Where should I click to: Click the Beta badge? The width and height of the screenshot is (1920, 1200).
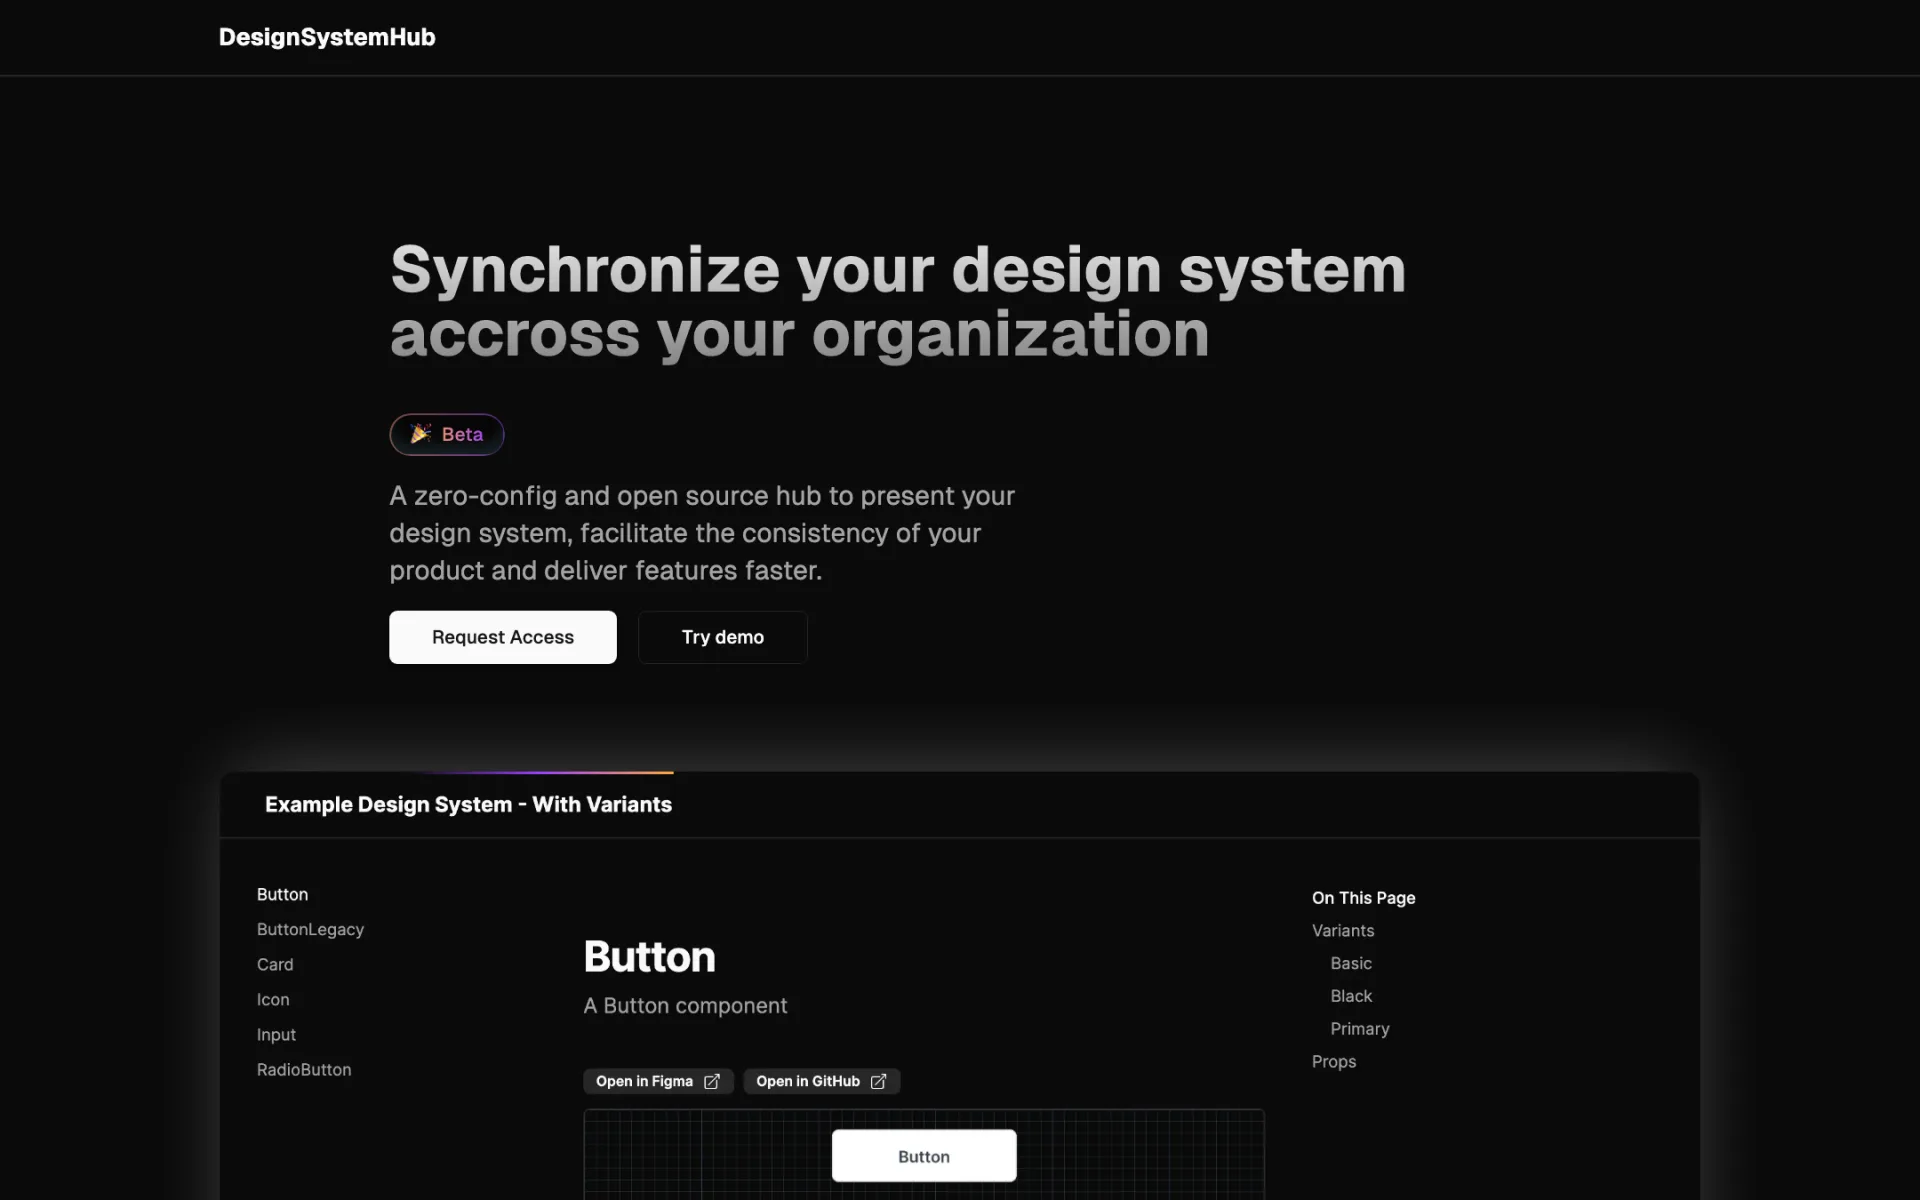447,434
